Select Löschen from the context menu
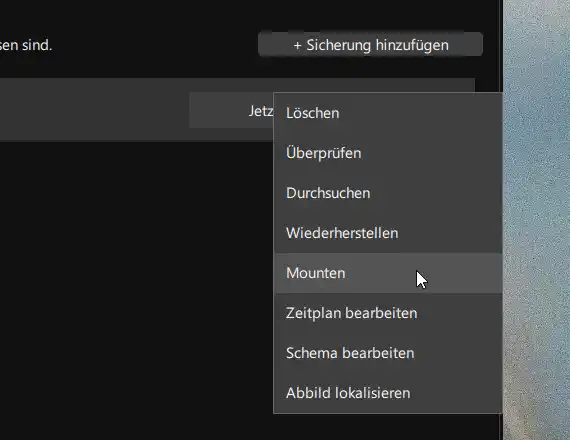Screen dimensions: 570x440 [388, 113]
